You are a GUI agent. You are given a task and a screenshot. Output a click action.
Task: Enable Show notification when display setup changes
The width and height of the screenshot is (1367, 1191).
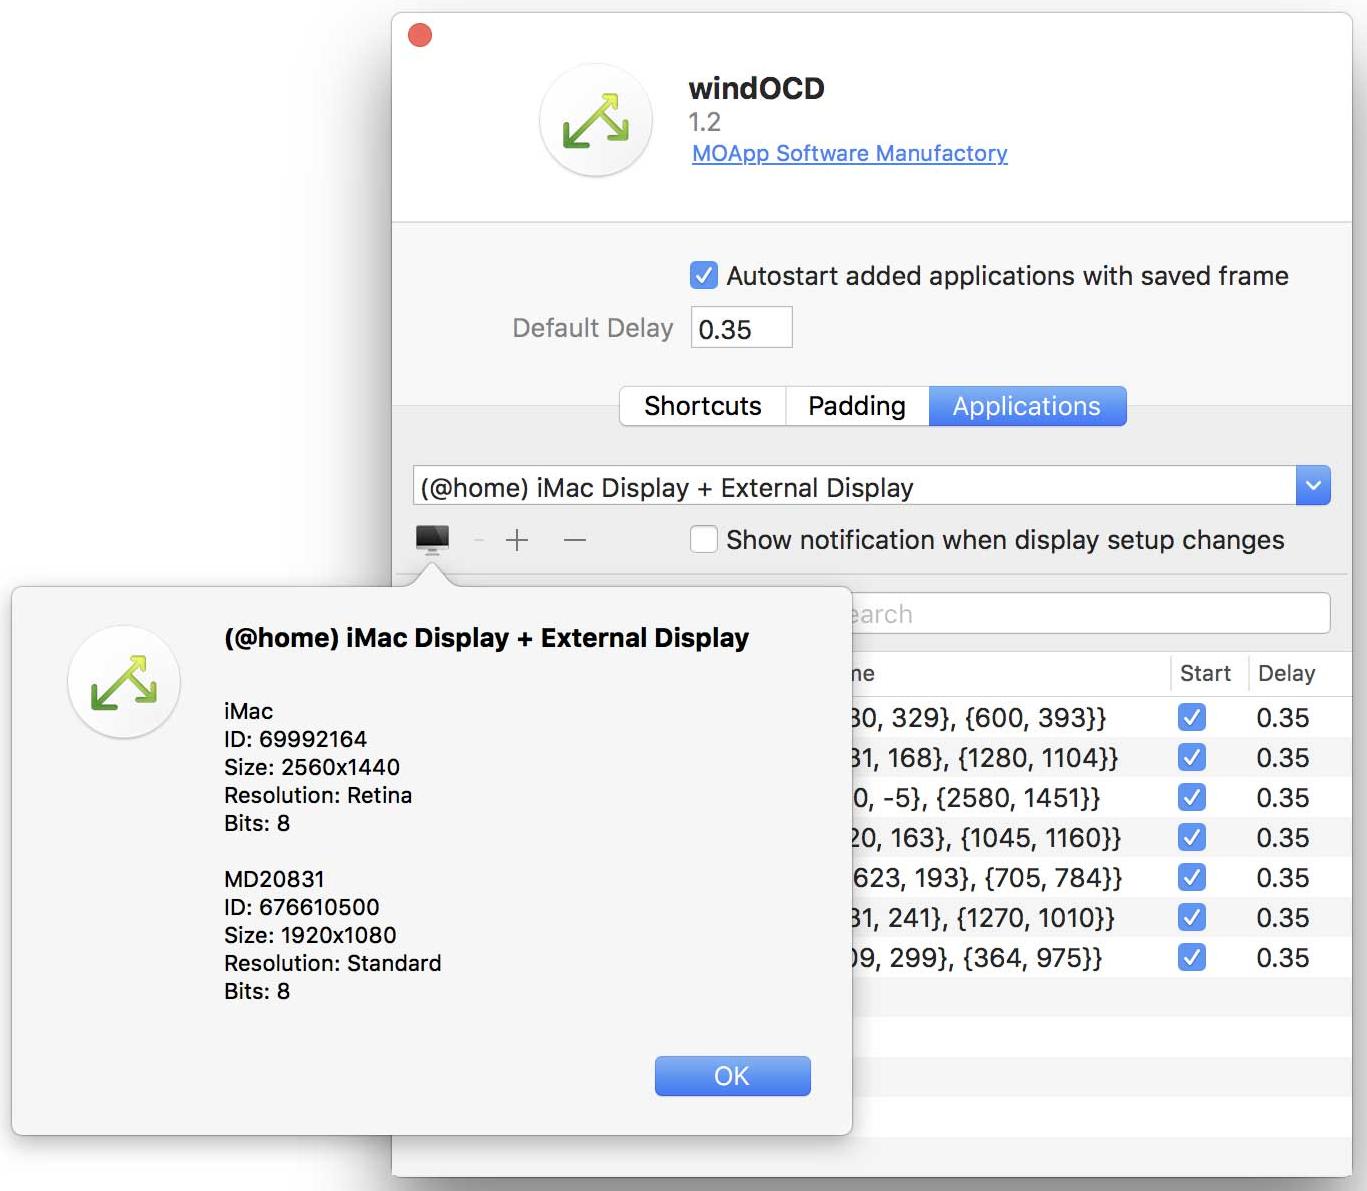point(704,540)
